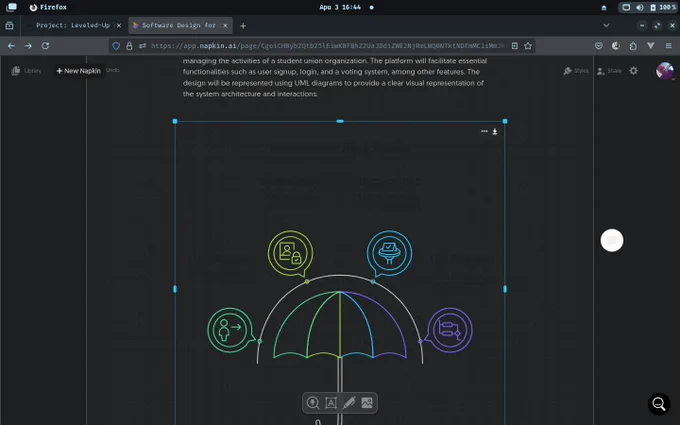Select the text box tool in floating toolbar
680x425 pixels.
(x=331, y=403)
